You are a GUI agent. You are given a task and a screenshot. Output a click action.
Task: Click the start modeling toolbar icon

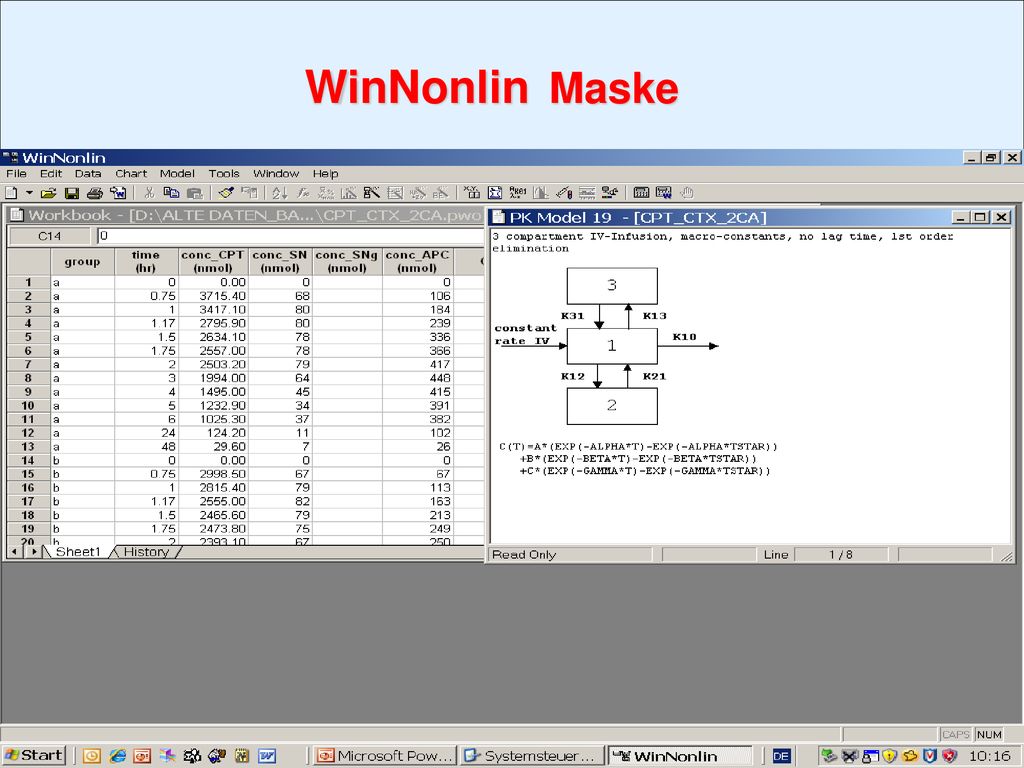[610, 193]
